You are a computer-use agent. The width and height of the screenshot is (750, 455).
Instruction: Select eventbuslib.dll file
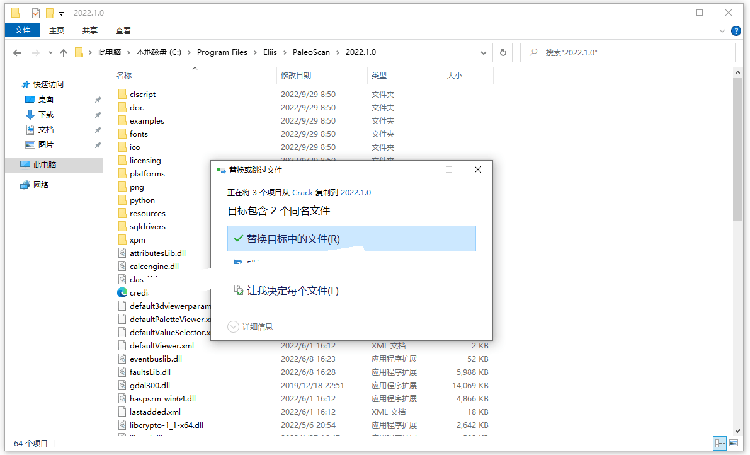point(150,359)
